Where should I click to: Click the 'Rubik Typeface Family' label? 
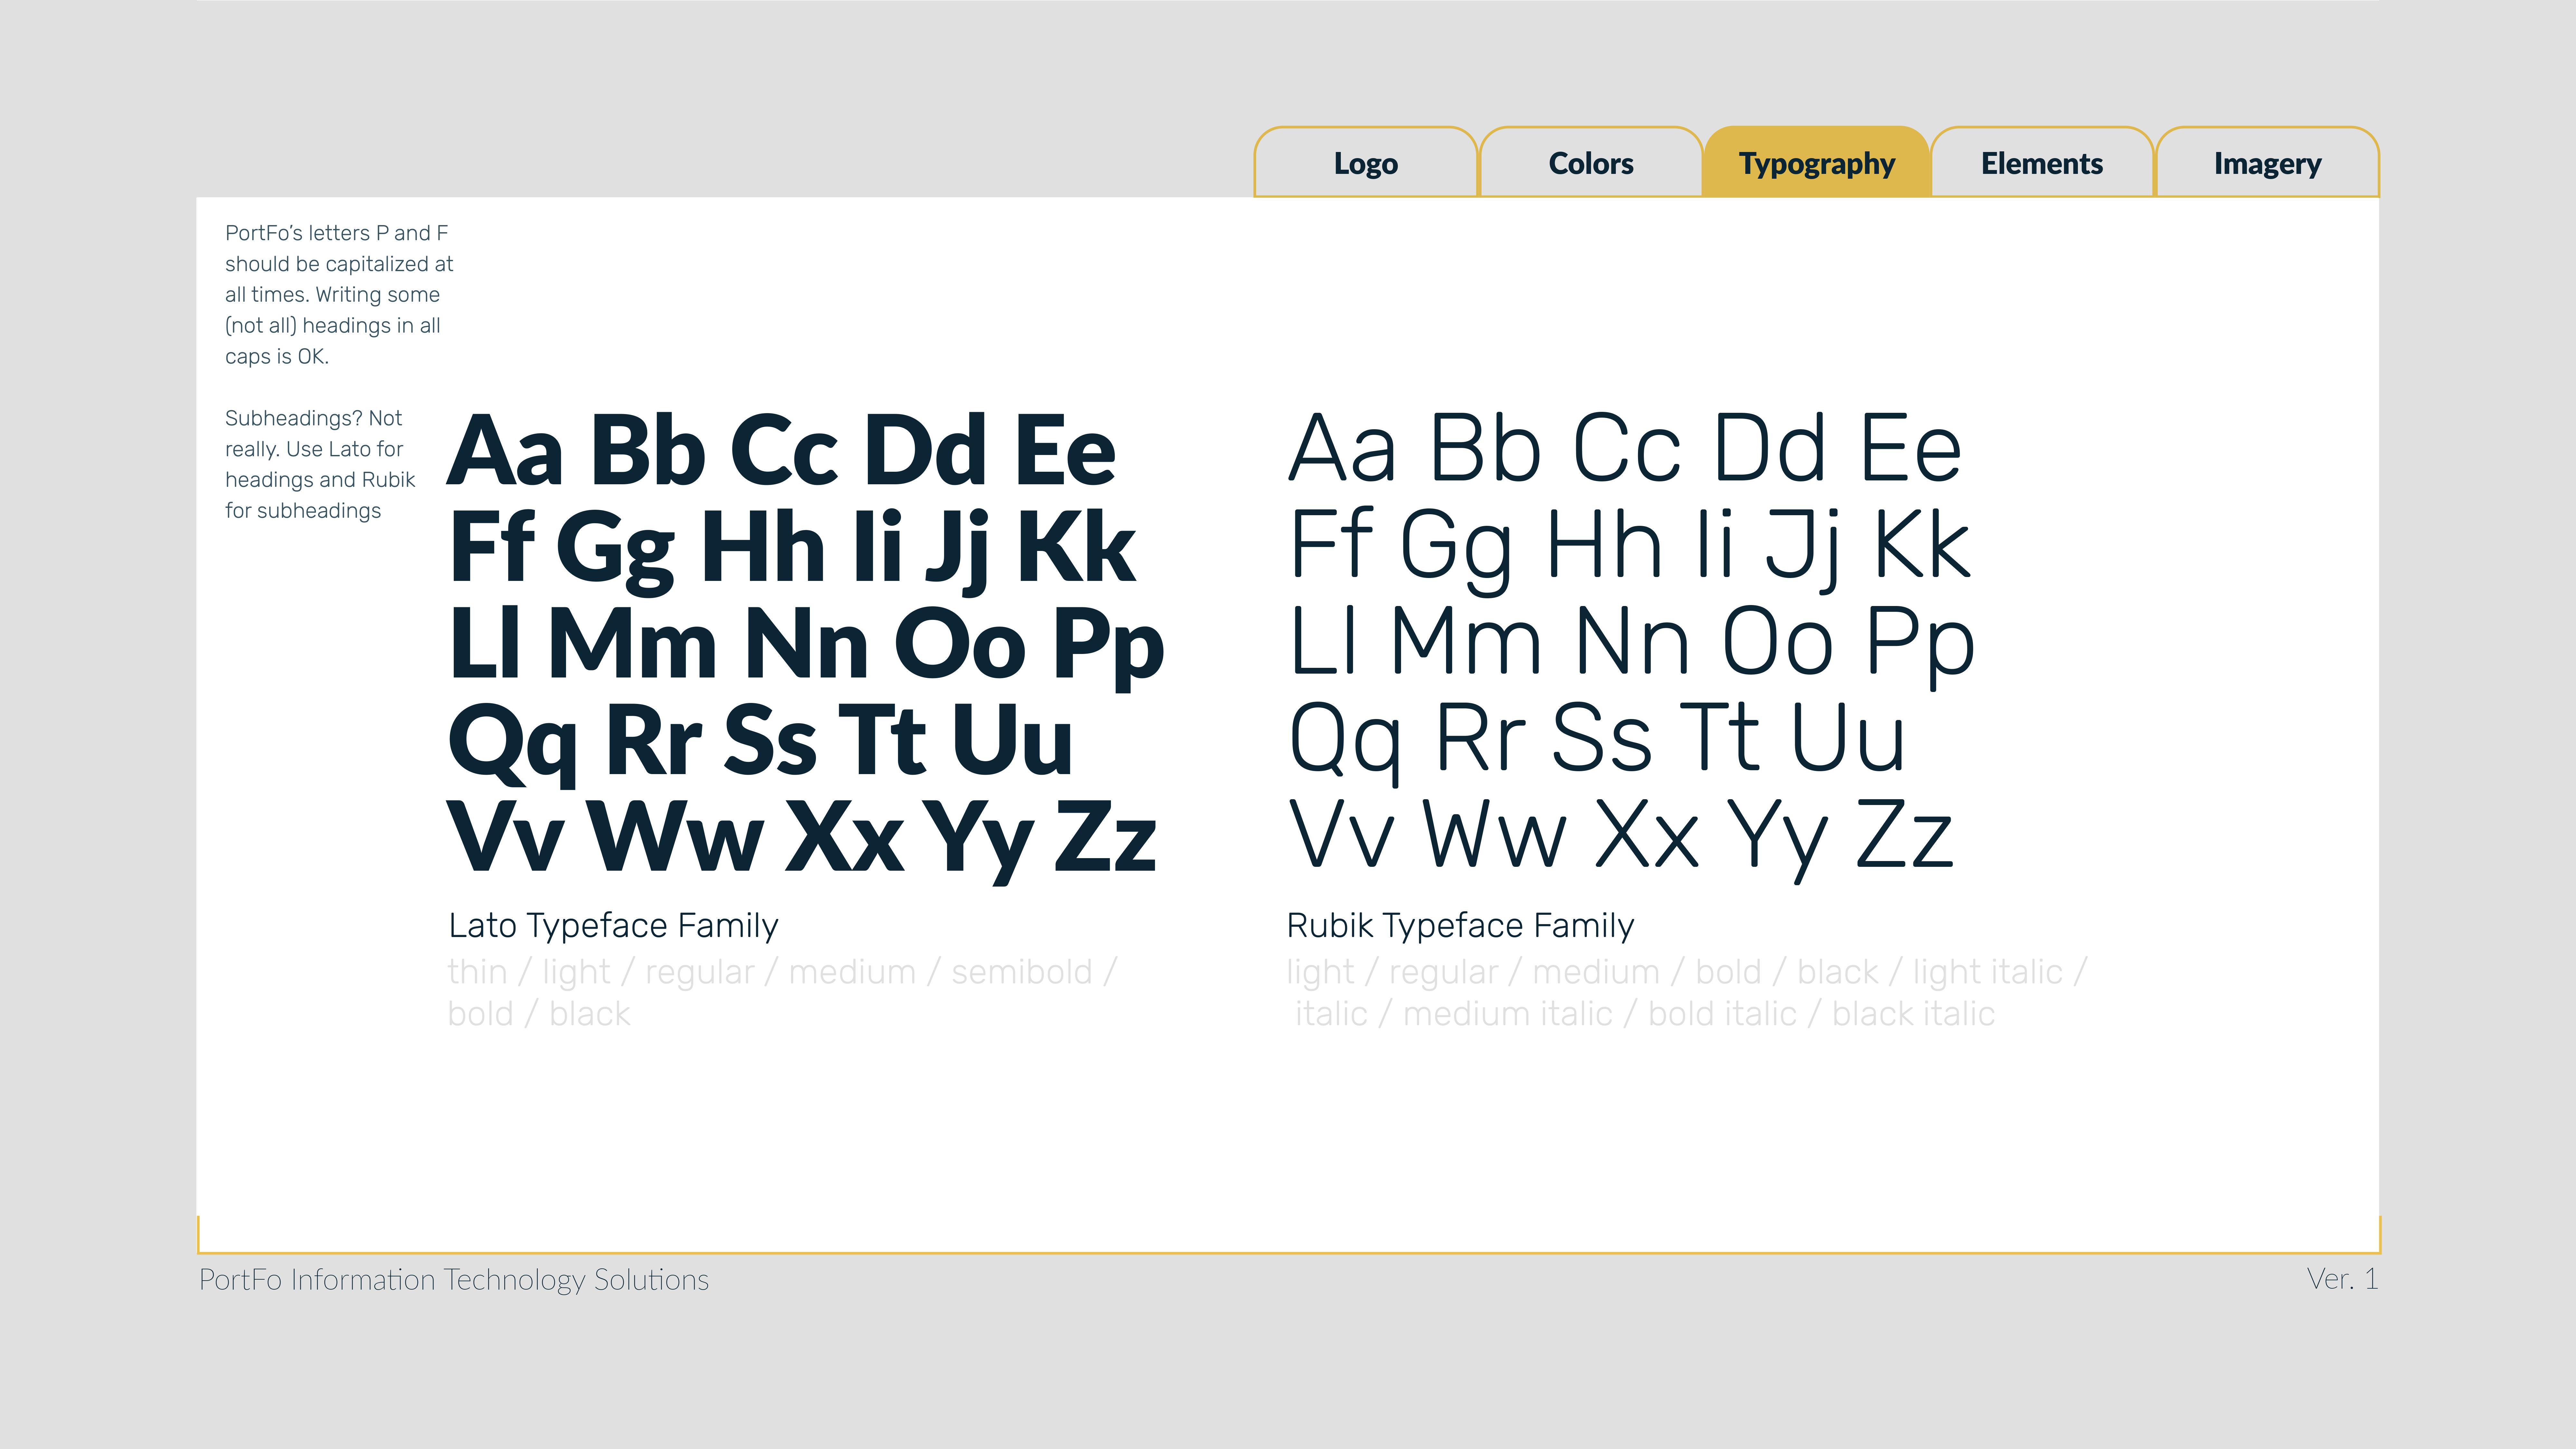tap(1460, 926)
